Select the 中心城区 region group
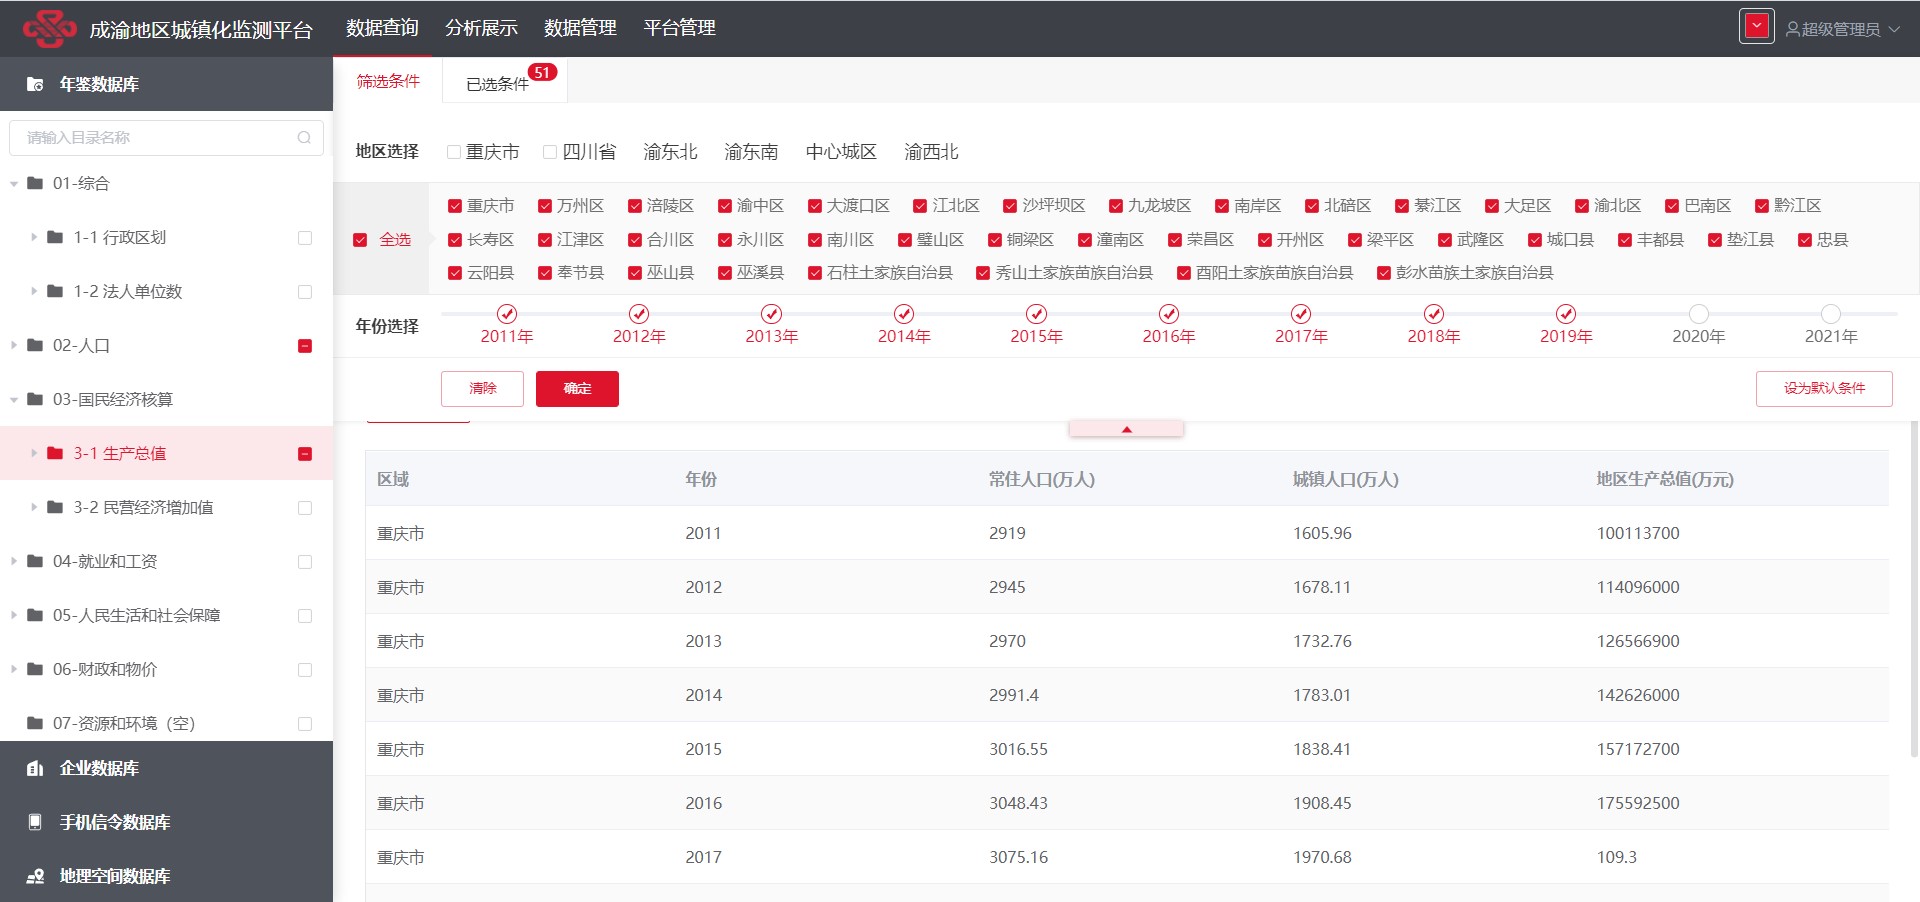Image resolution: width=1920 pixels, height=902 pixels. point(841,152)
